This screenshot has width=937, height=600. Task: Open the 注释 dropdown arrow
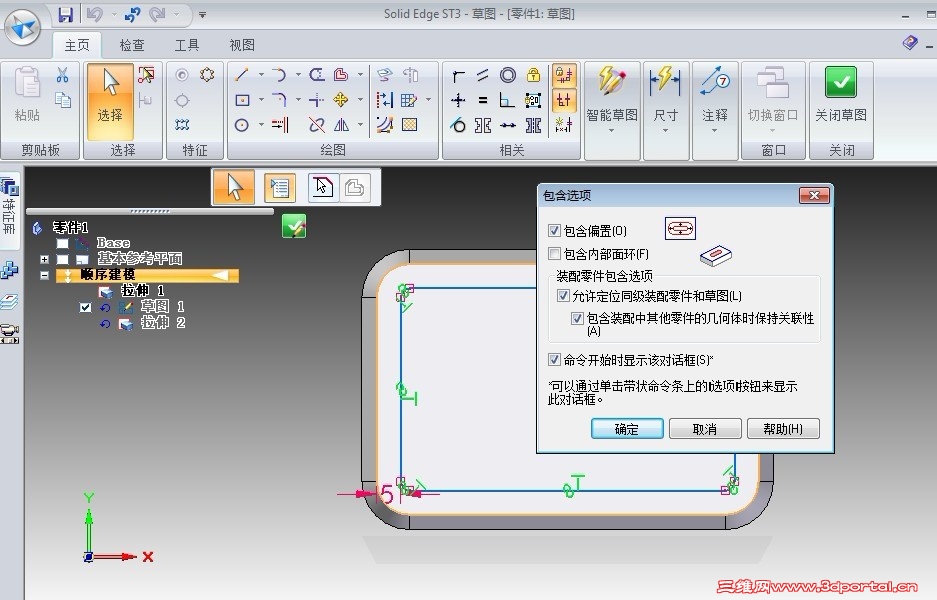pyautogui.click(x=714, y=130)
